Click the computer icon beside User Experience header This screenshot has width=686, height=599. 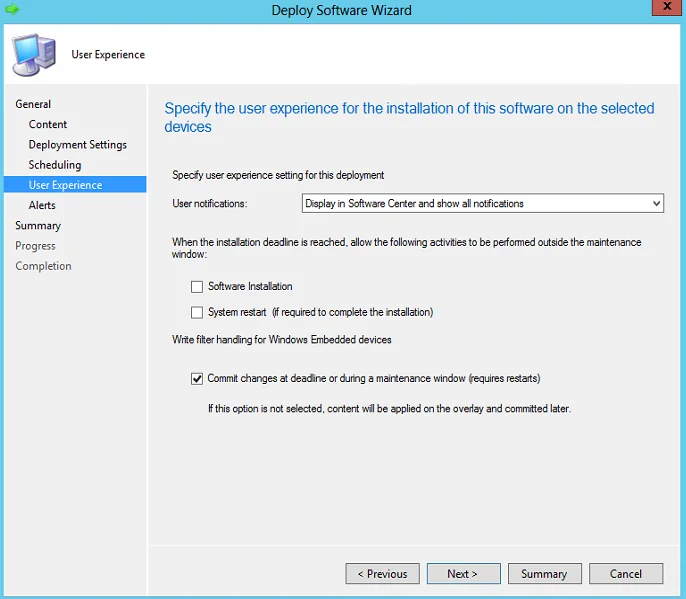[x=34, y=55]
